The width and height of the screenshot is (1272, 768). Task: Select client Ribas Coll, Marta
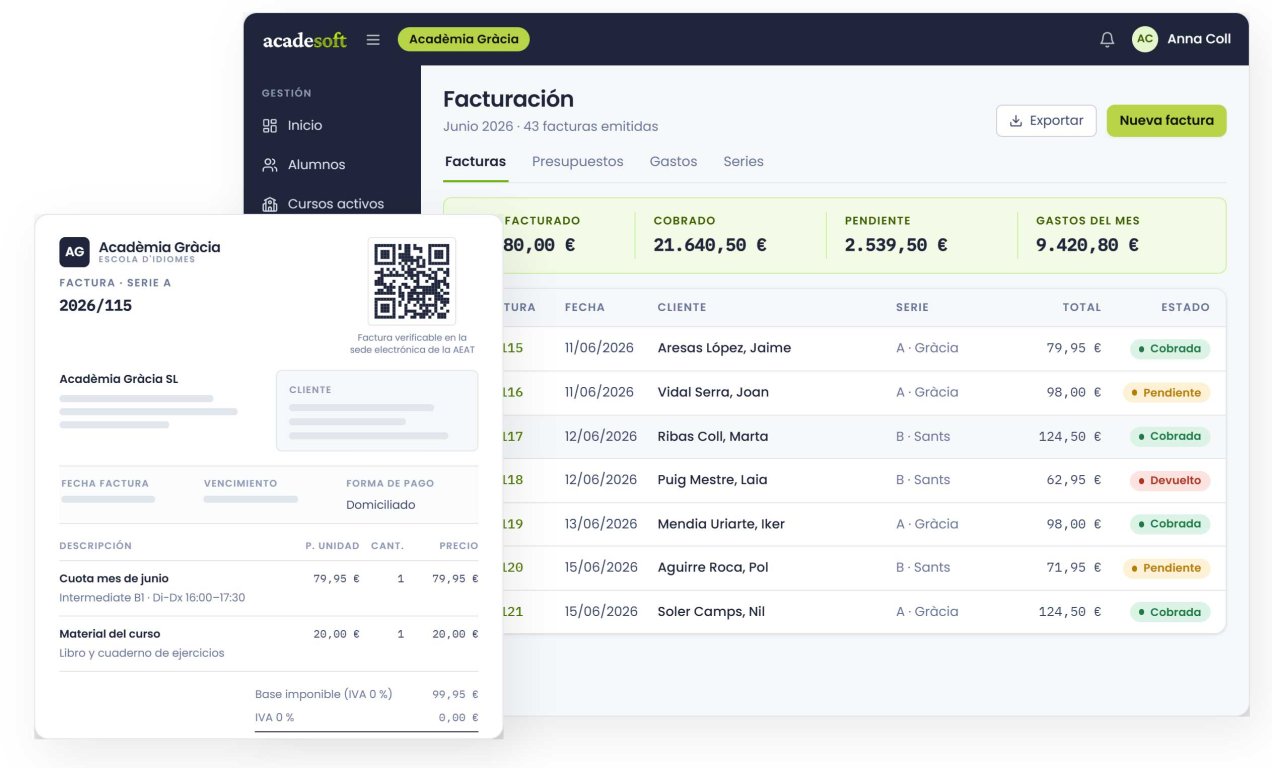pos(713,436)
